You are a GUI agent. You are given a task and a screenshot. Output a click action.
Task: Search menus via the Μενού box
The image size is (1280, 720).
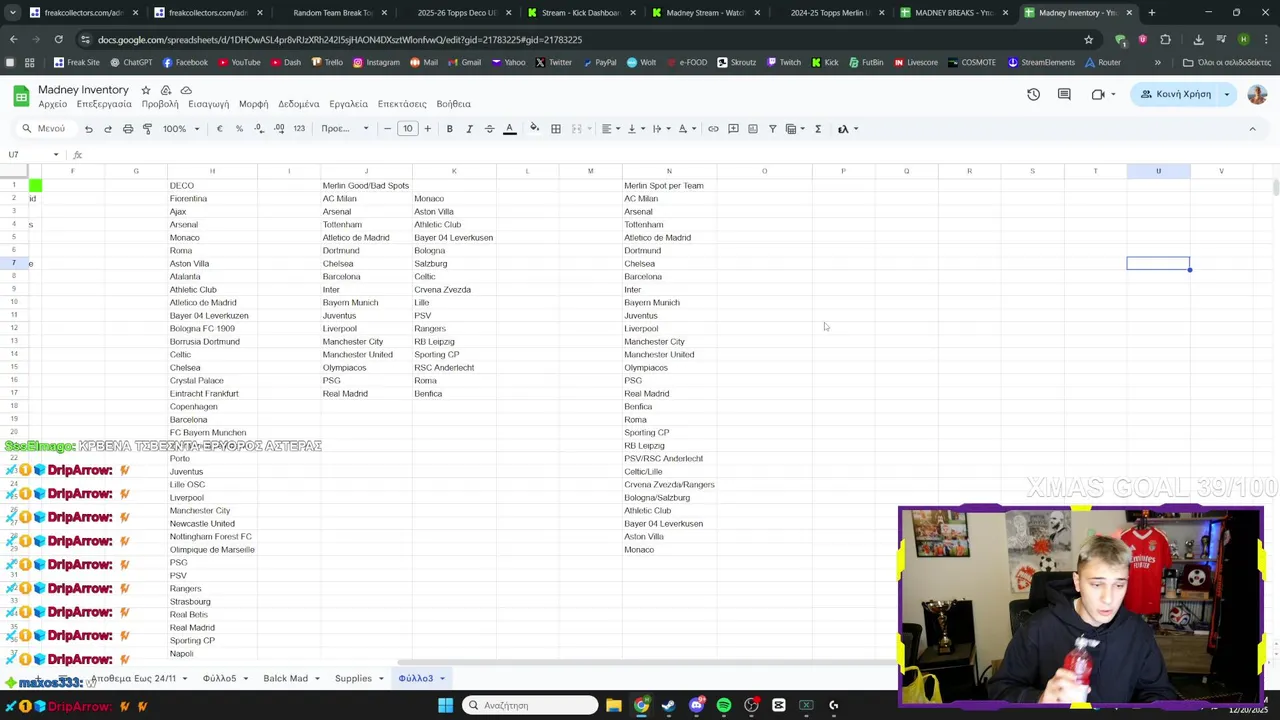45,129
